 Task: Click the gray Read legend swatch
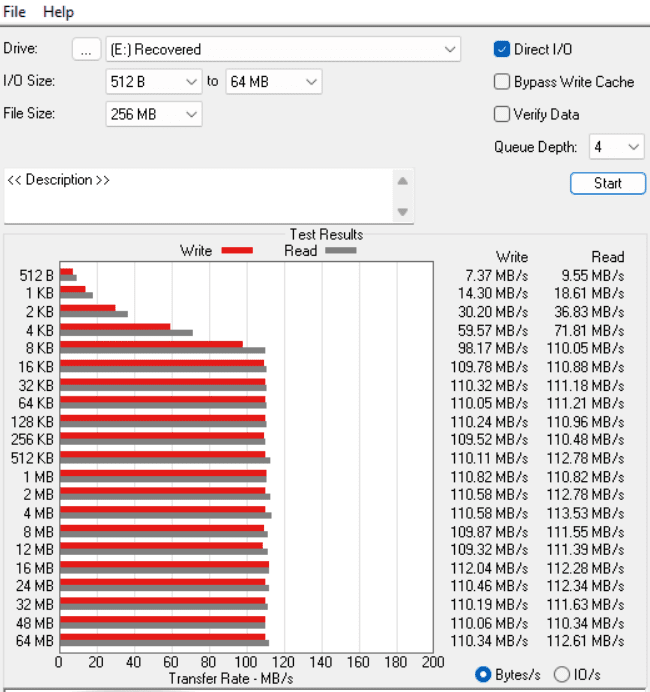341,251
